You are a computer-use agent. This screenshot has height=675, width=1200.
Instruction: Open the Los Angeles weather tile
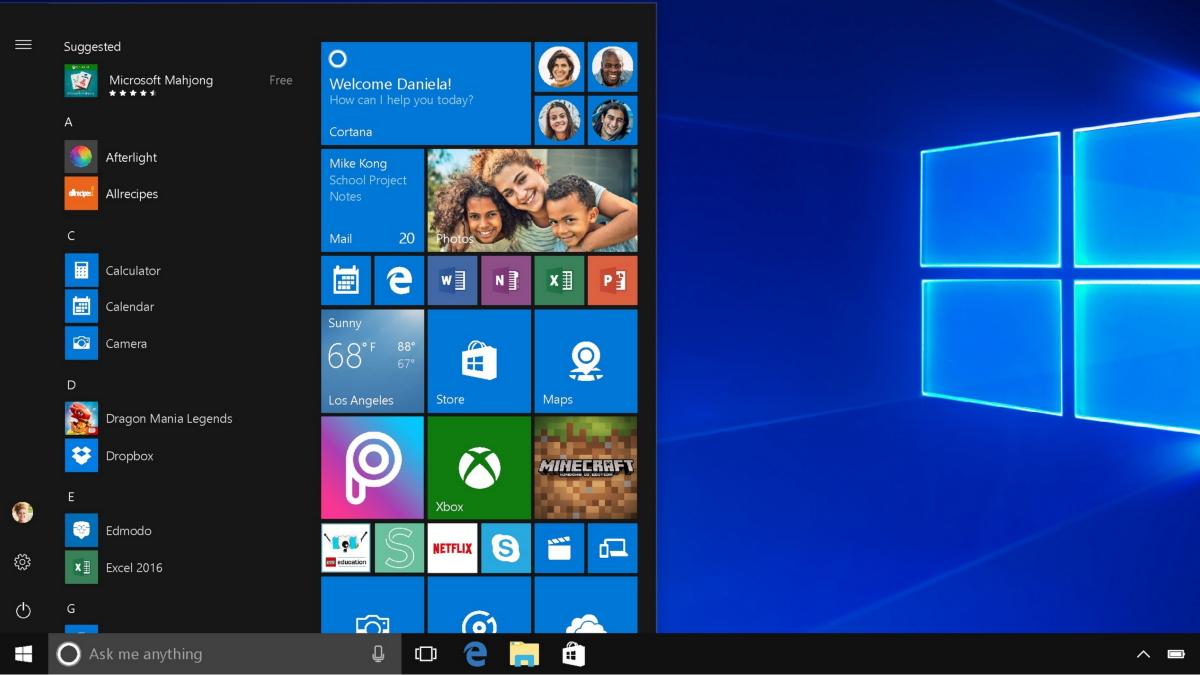372,361
